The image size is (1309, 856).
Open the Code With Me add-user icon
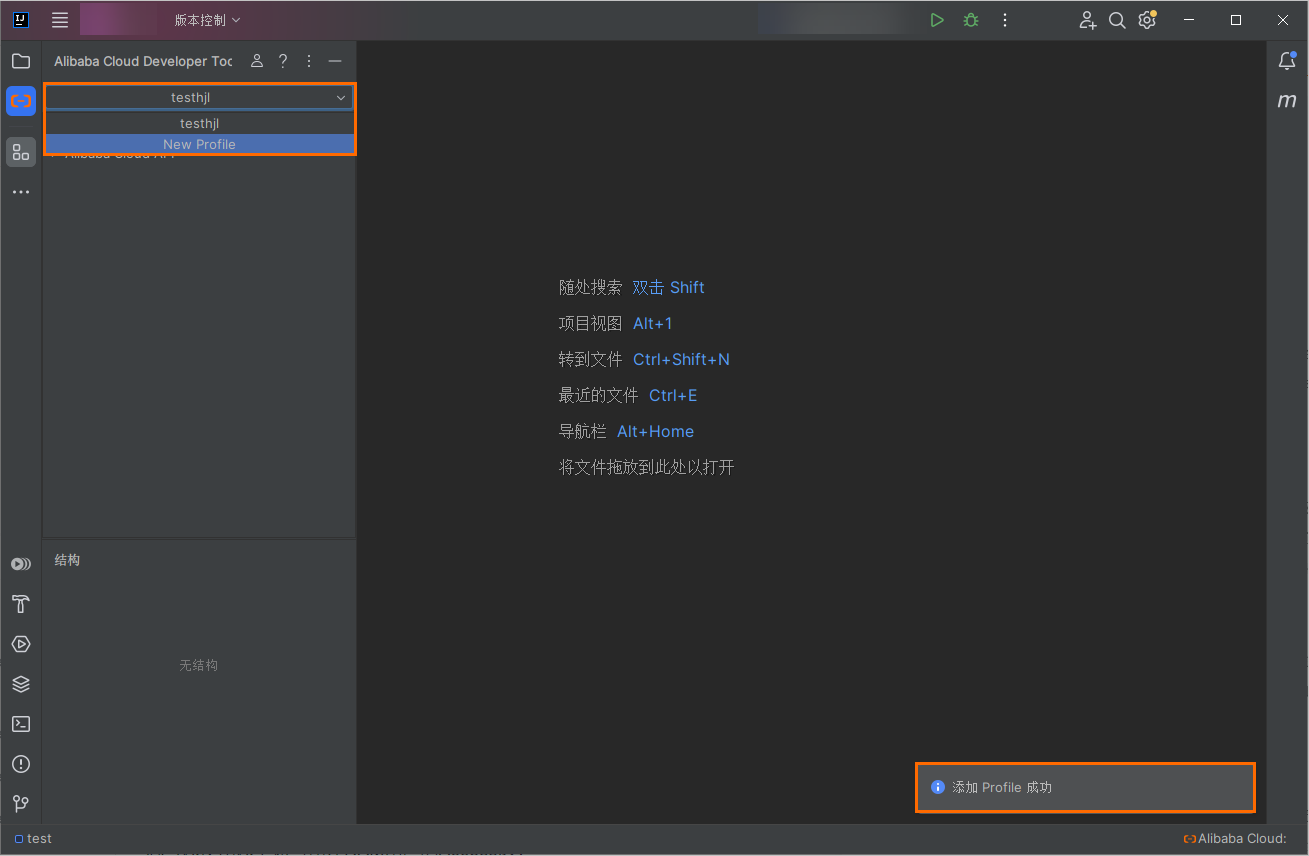pos(1088,20)
